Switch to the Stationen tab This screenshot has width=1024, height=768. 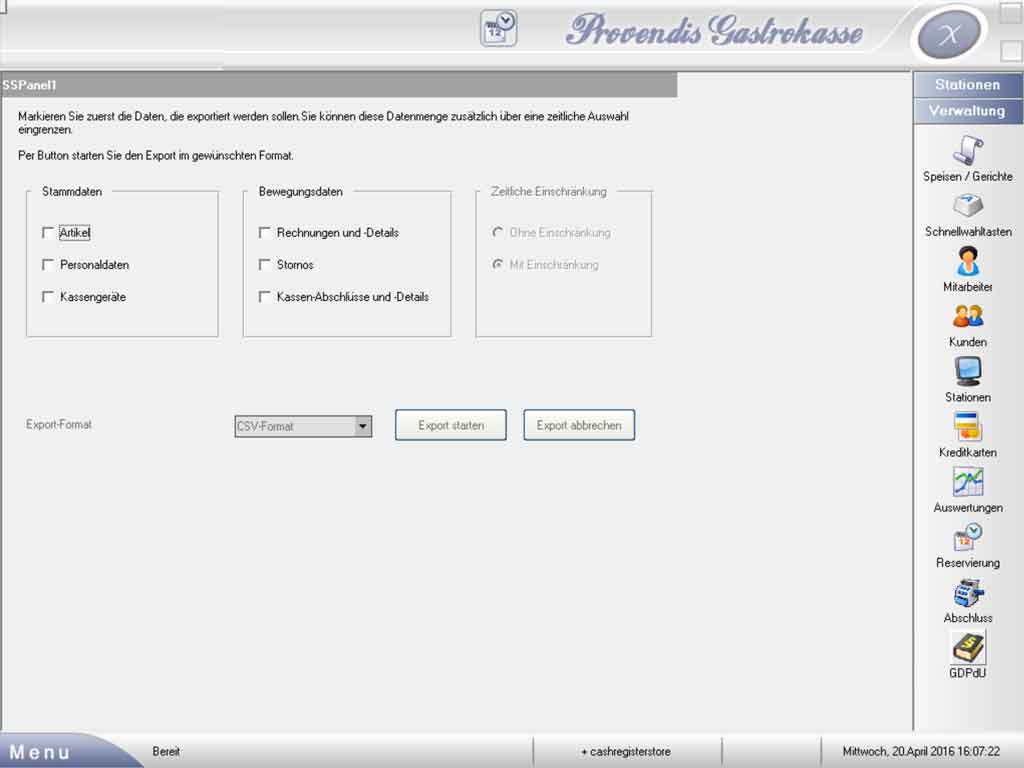point(967,85)
